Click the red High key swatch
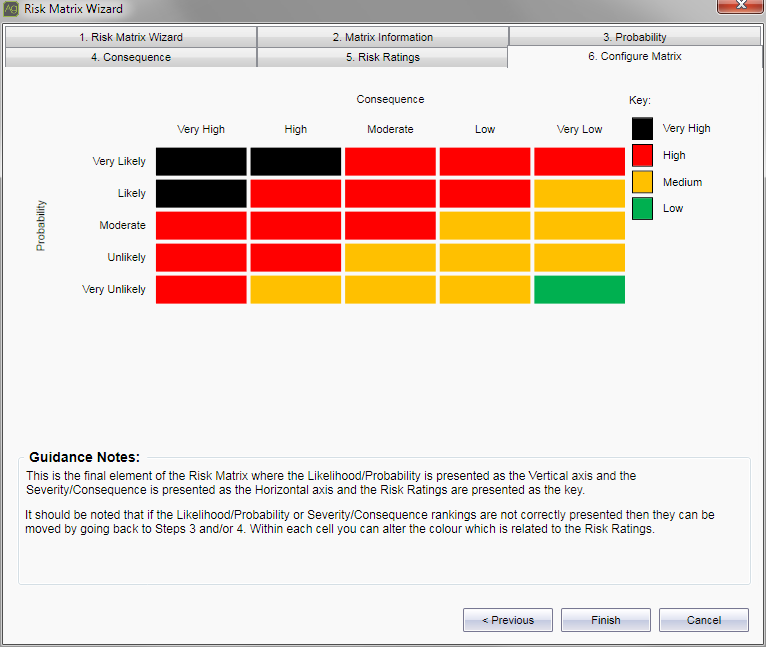 (x=642, y=155)
